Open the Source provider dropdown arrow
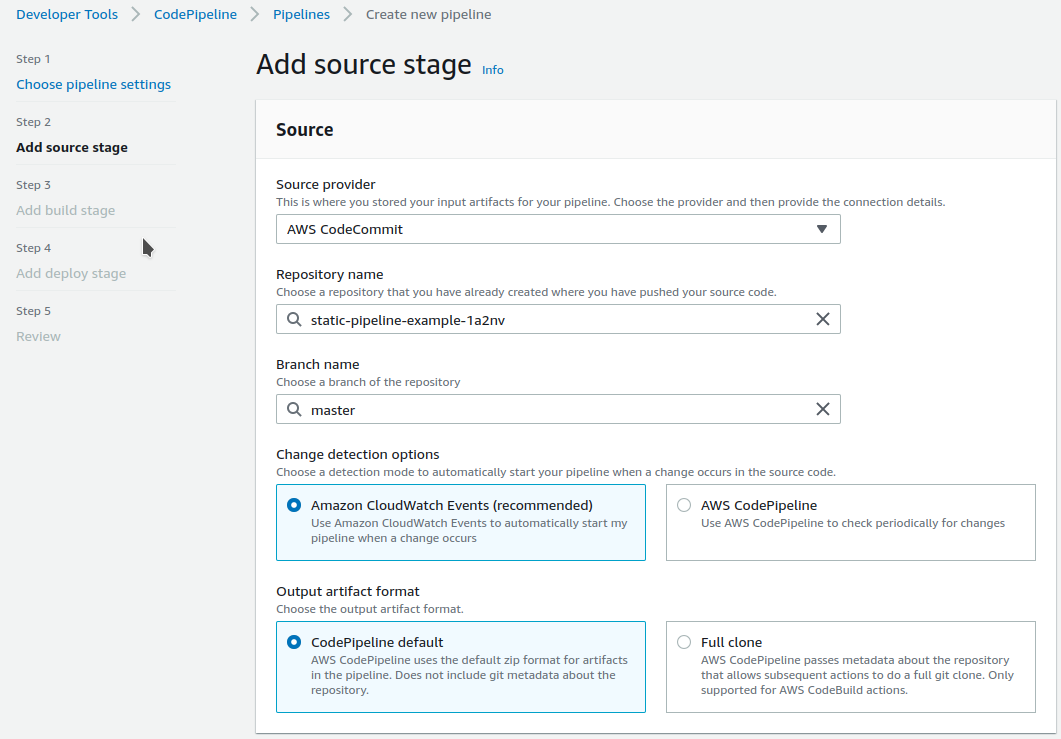The height and width of the screenshot is (739, 1061). point(821,229)
